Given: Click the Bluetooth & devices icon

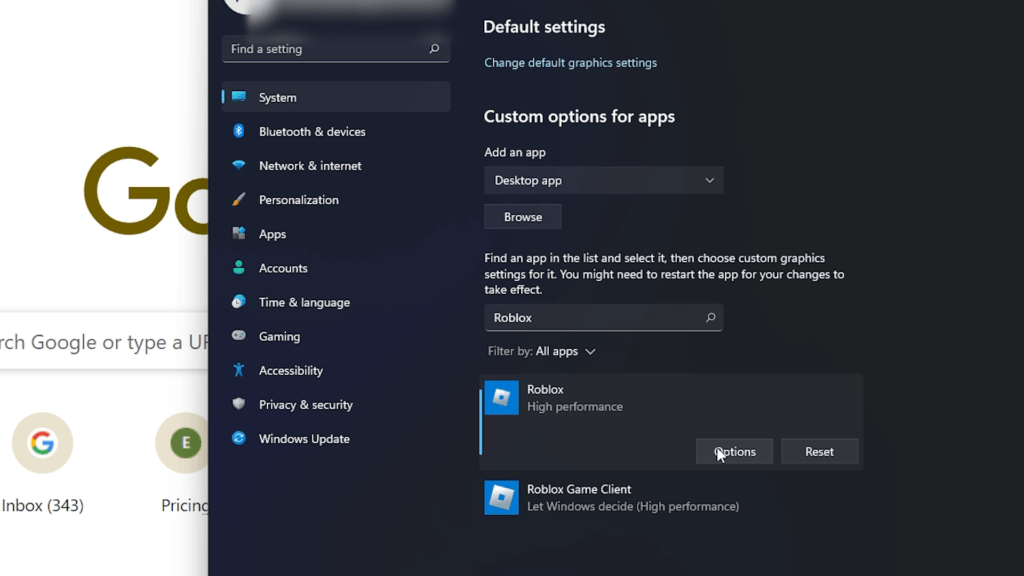Looking at the screenshot, I should click(x=238, y=131).
